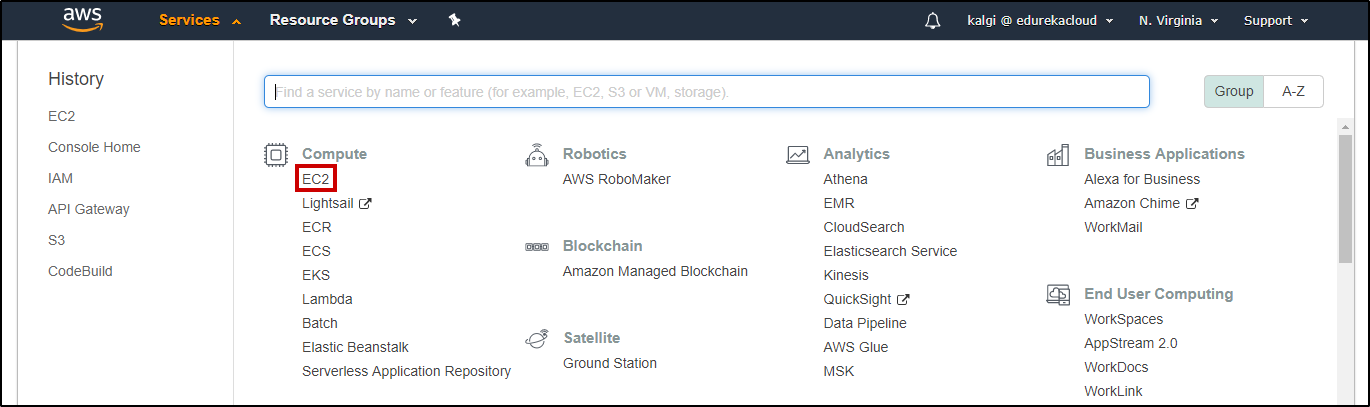This screenshot has width=1370, height=407.
Task: Open AWS Glue service
Action: (855, 347)
